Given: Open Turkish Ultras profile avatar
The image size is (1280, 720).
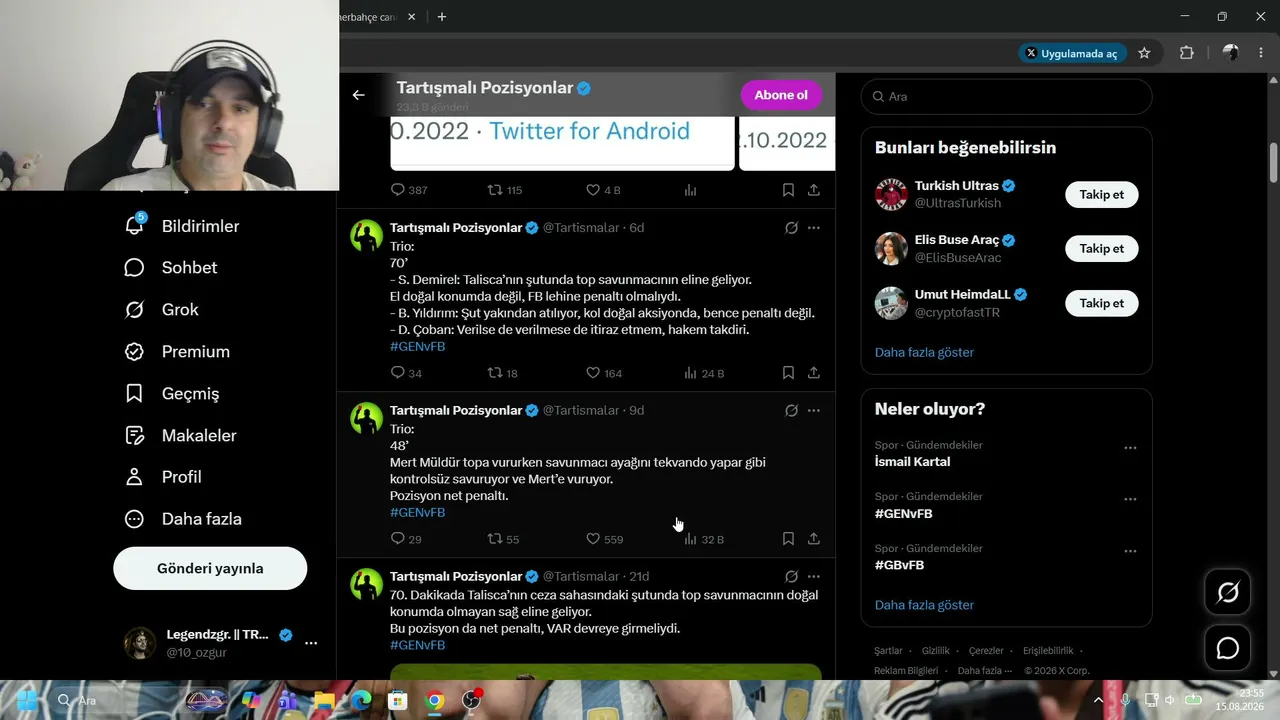Looking at the screenshot, I should pyautogui.click(x=891, y=194).
